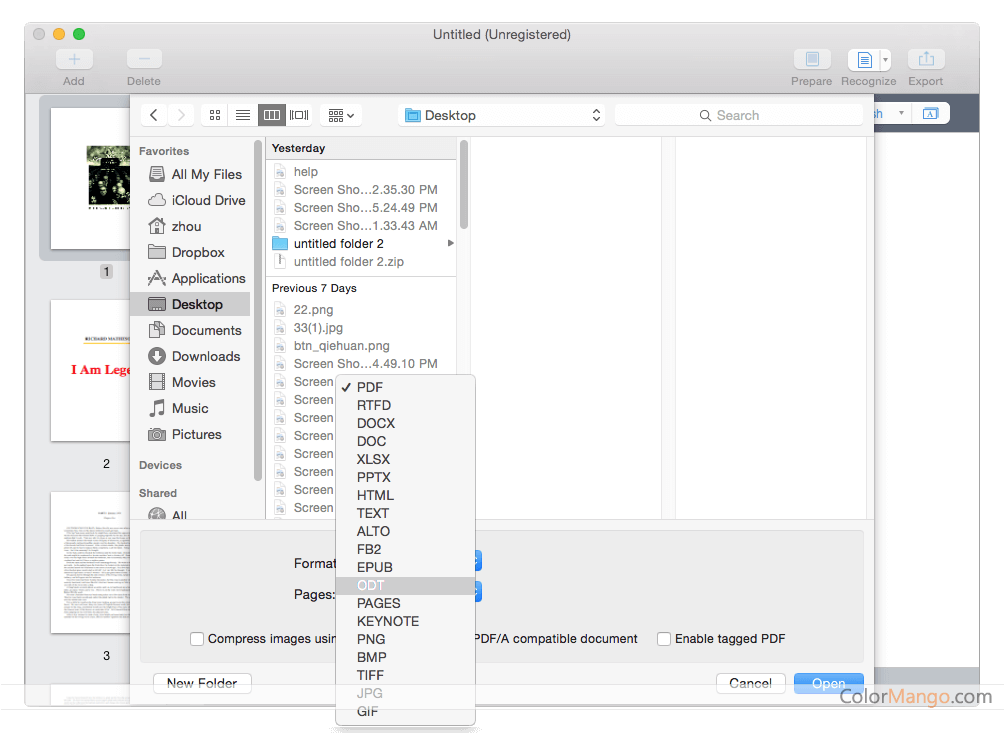Open the Desktop location dropdown
Viewport: 1004px width, 733px height.
click(502, 115)
